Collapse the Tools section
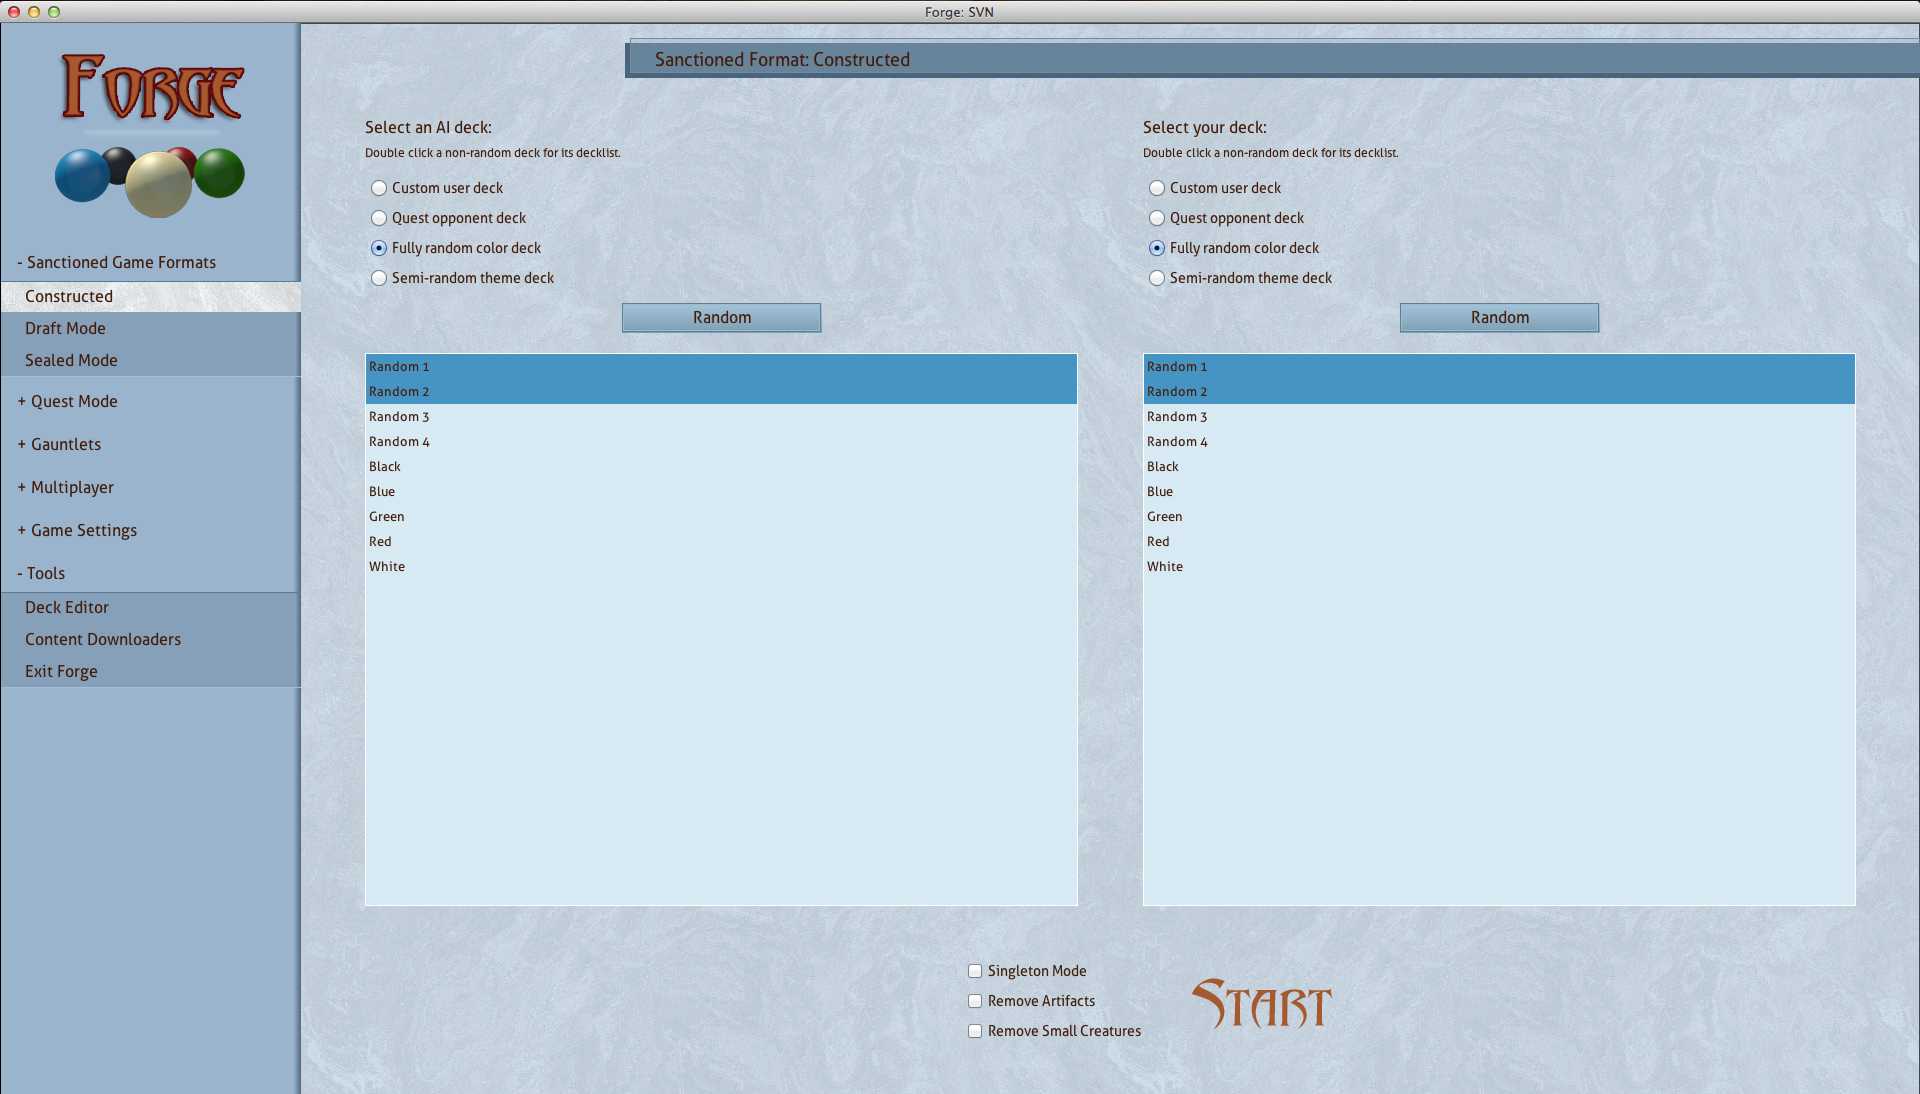This screenshot has height=1094, width=1920. (x=41, y=573)
